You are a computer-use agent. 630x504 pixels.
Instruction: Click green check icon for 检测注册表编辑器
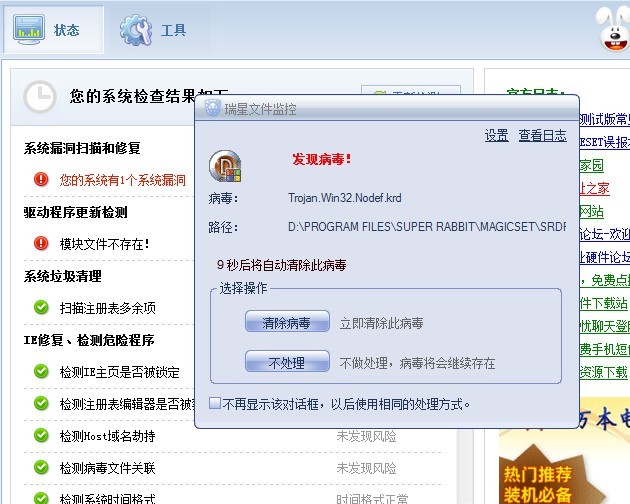(41, 403)
